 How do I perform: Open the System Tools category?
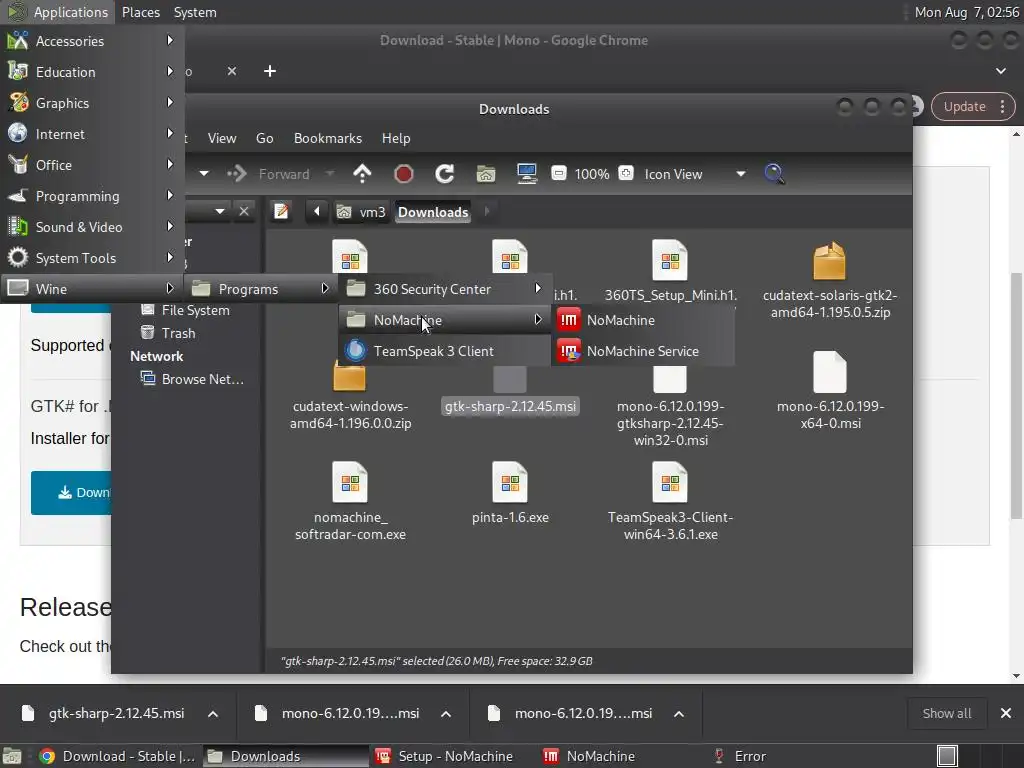tap(92, 258)
